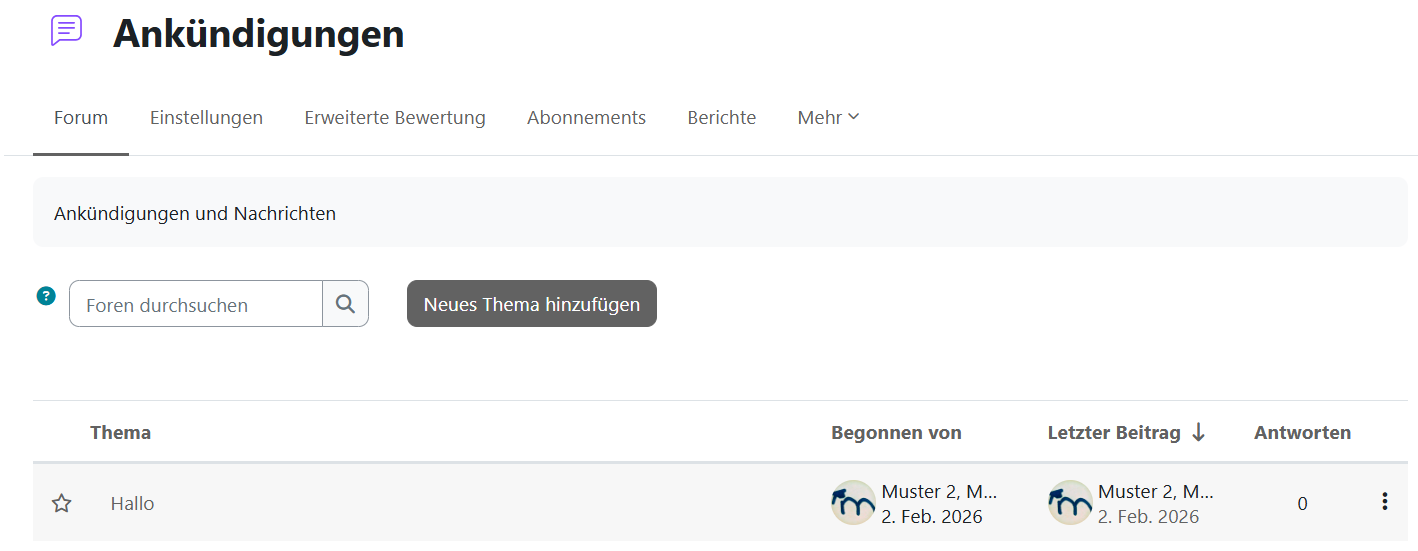Open the forum search help icon

point(46,296)
